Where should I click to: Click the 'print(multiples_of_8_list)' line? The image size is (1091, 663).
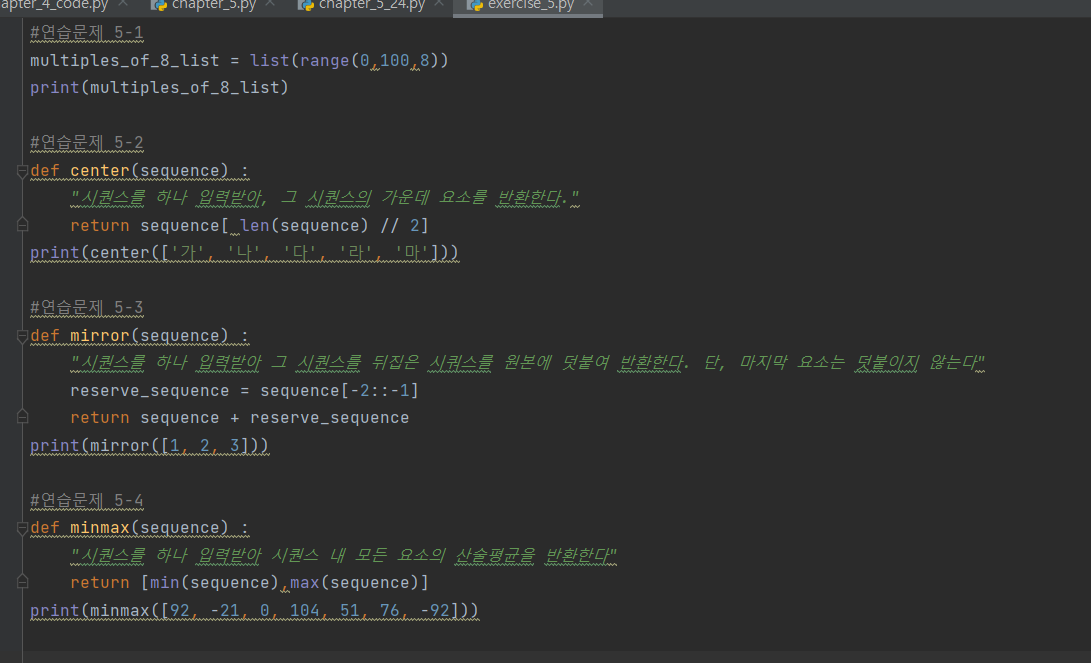coord(159,88)
